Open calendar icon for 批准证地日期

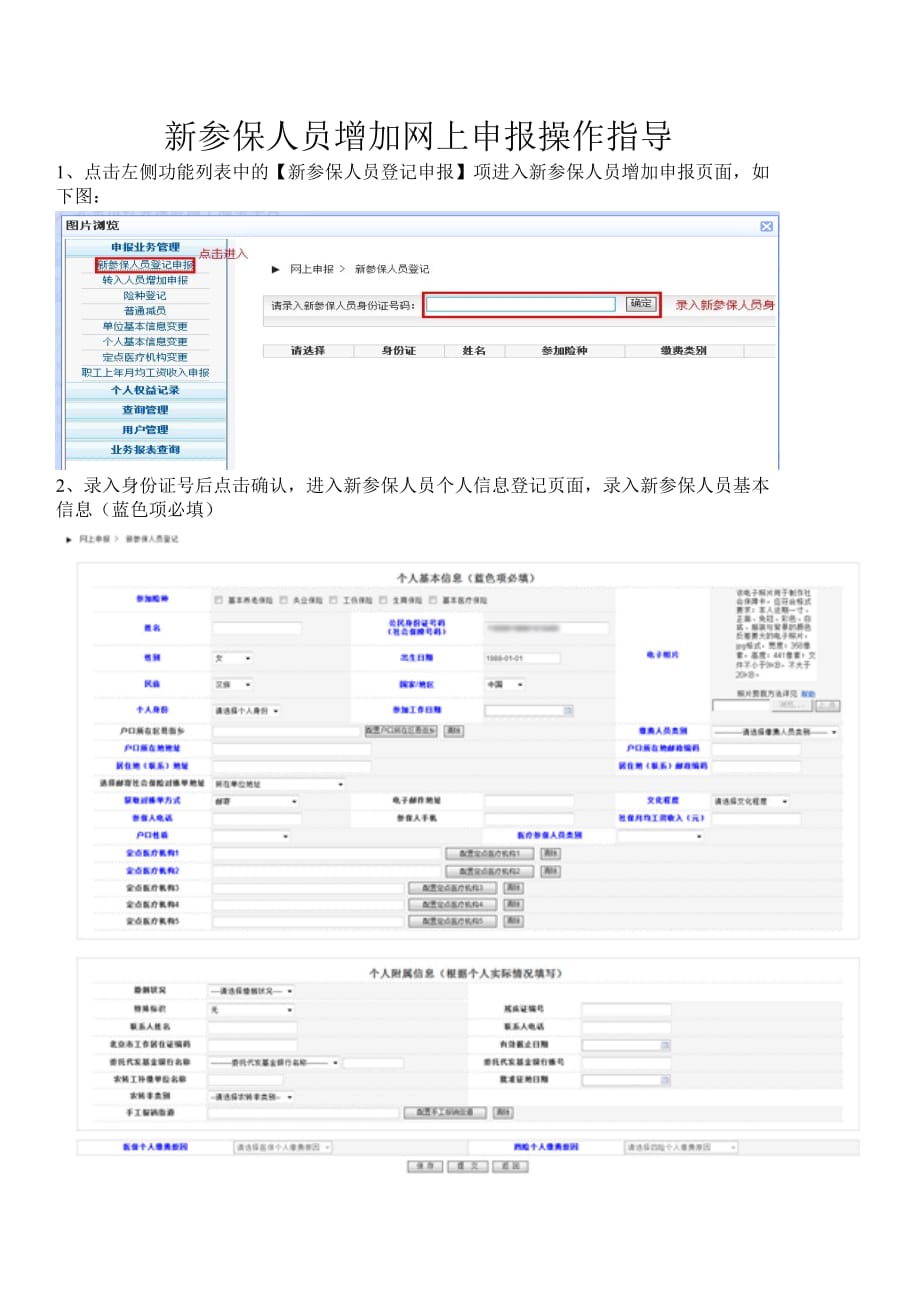point(665,1080)
